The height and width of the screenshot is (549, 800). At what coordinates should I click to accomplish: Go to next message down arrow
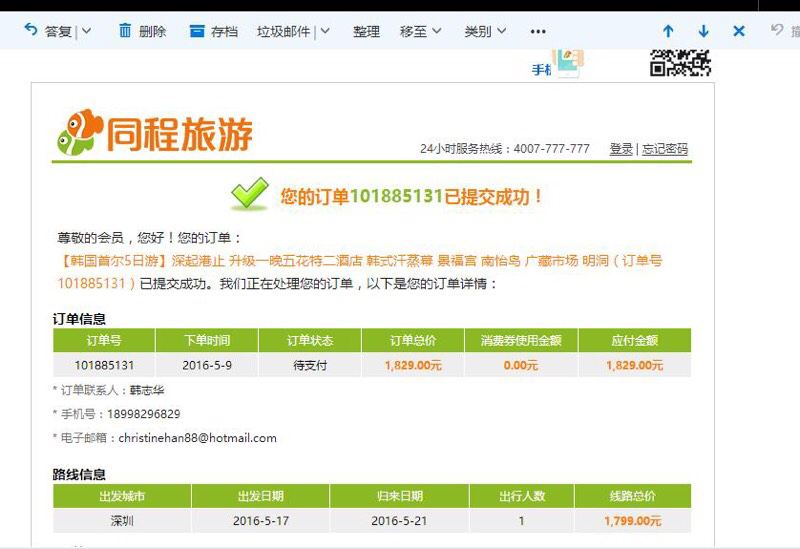(704, 31)
